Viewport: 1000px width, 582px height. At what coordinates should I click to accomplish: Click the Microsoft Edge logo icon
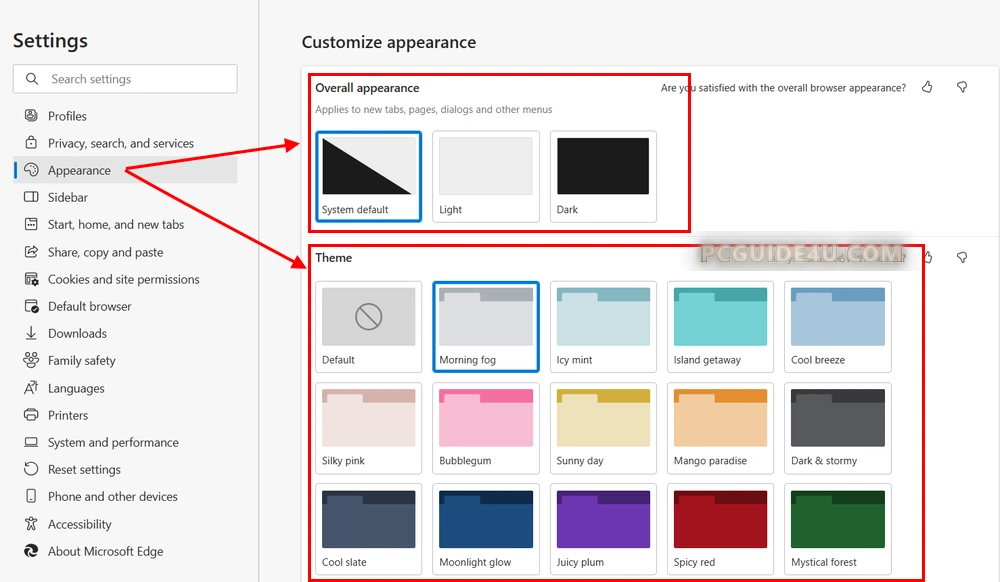31,551
